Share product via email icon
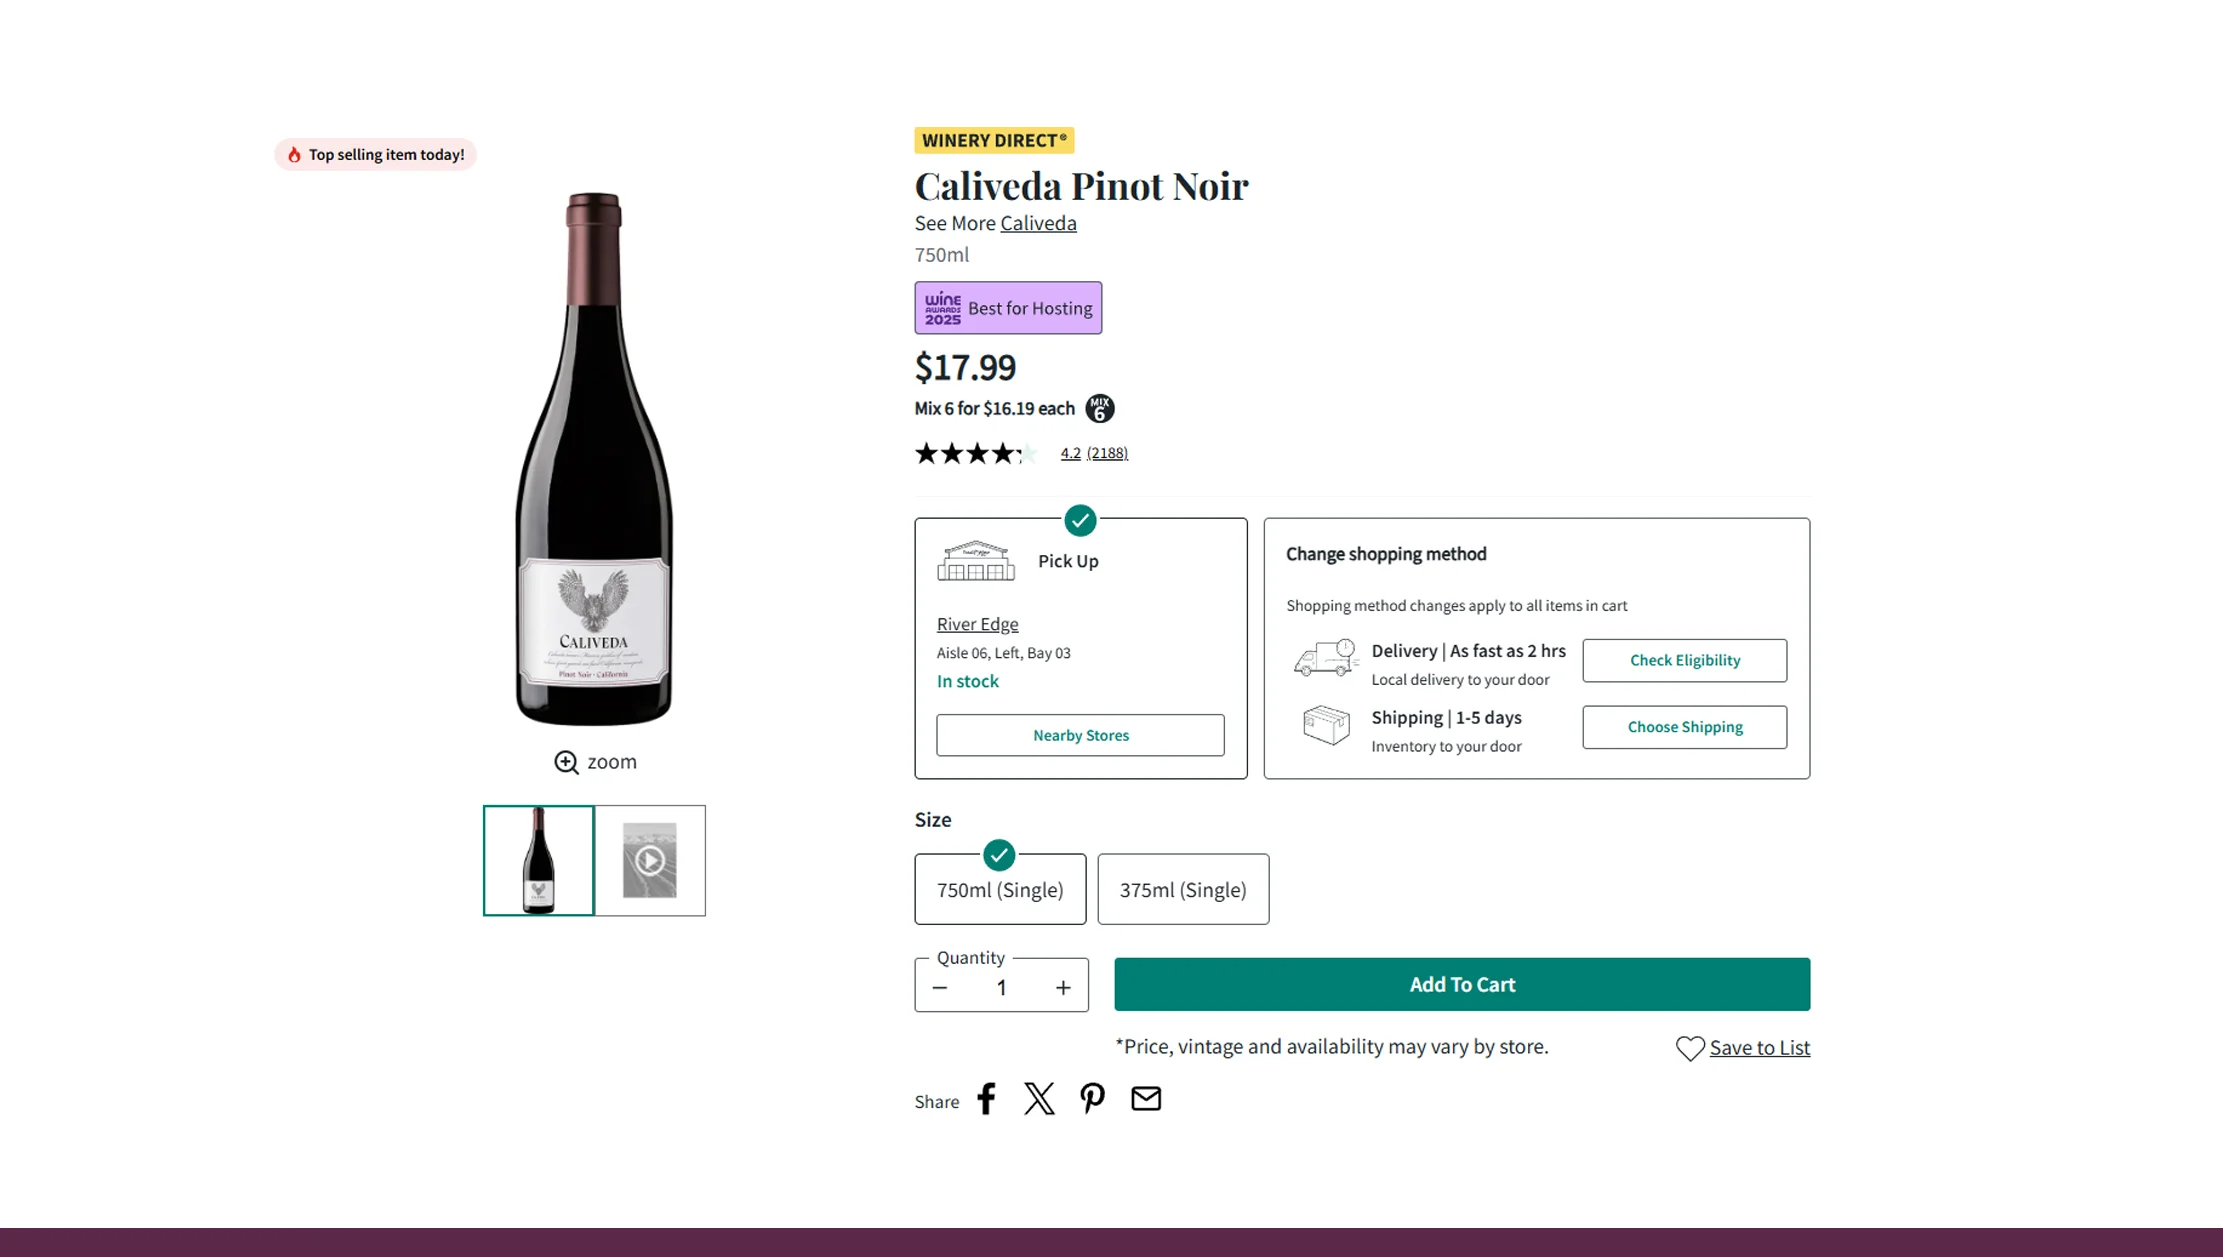 click(1146, 1099)
